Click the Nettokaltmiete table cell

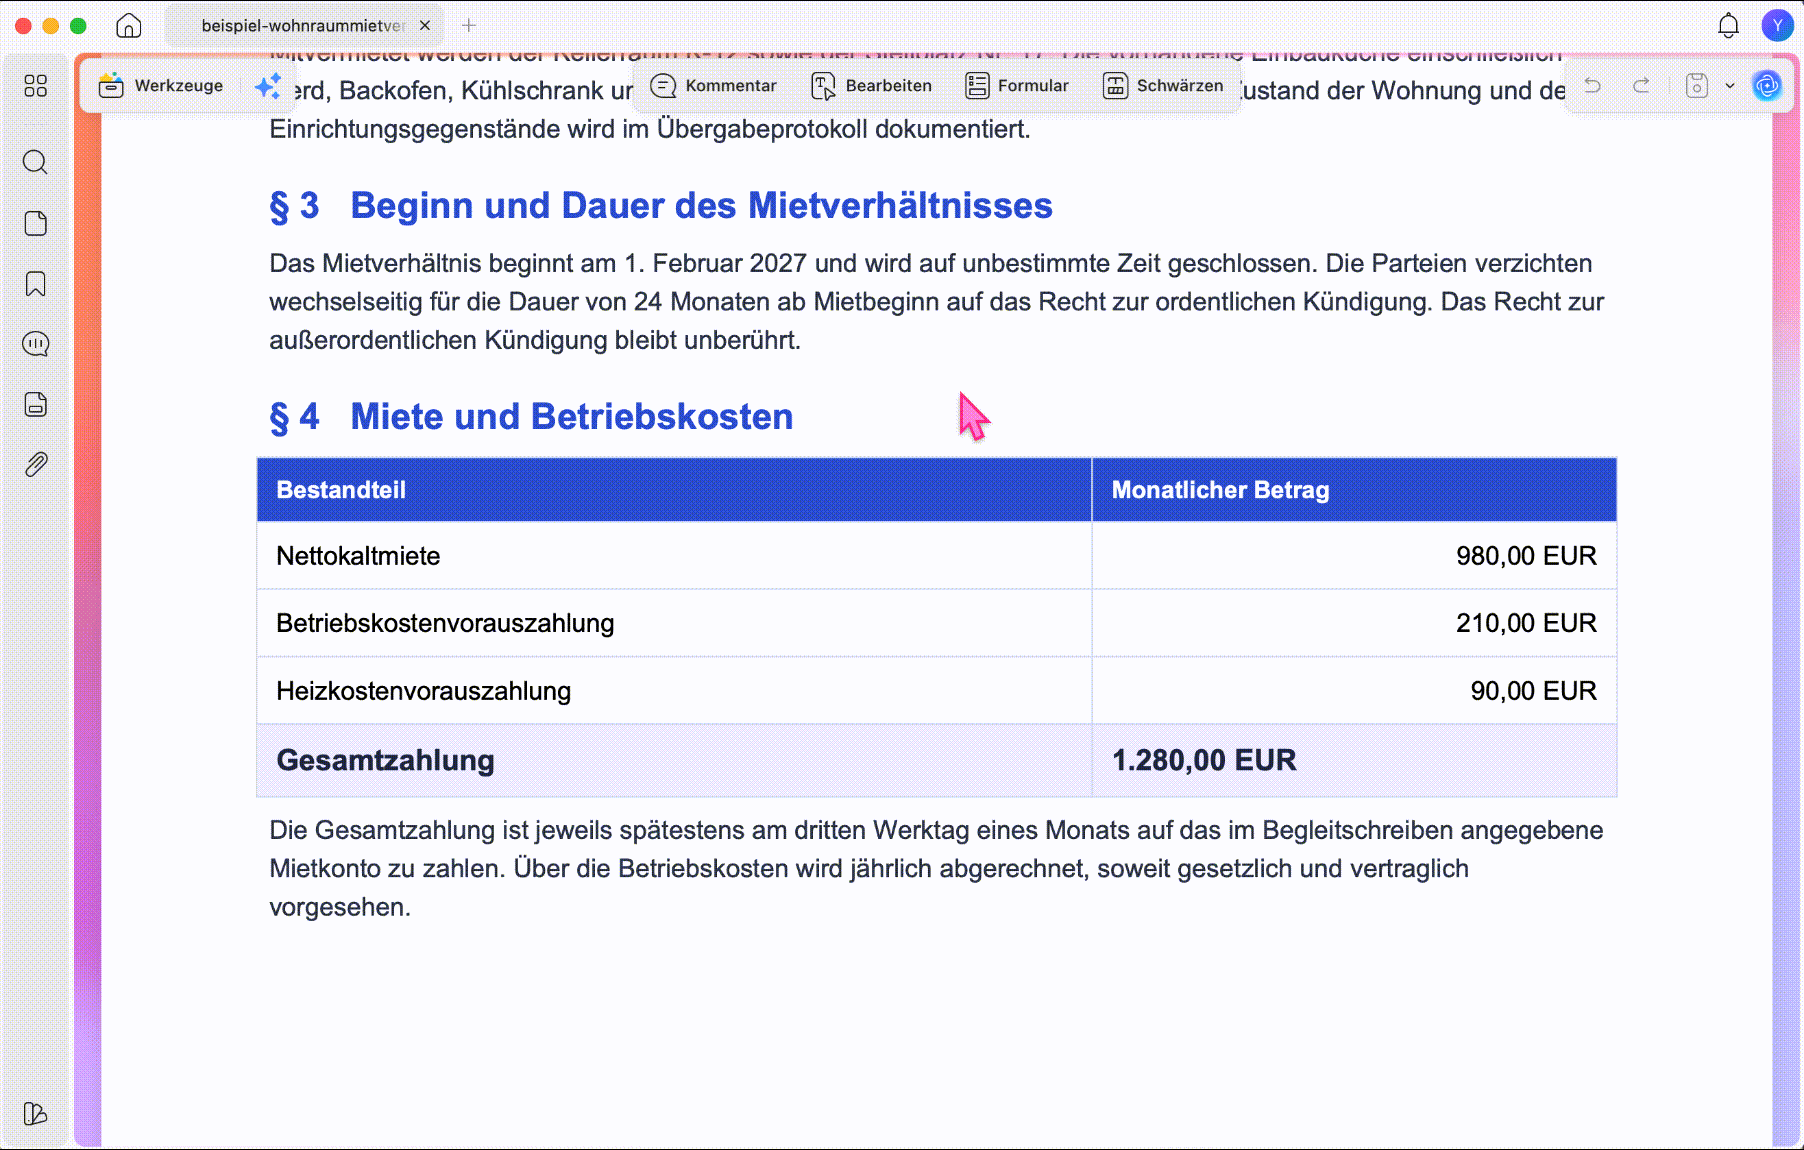tap(674, 556)
